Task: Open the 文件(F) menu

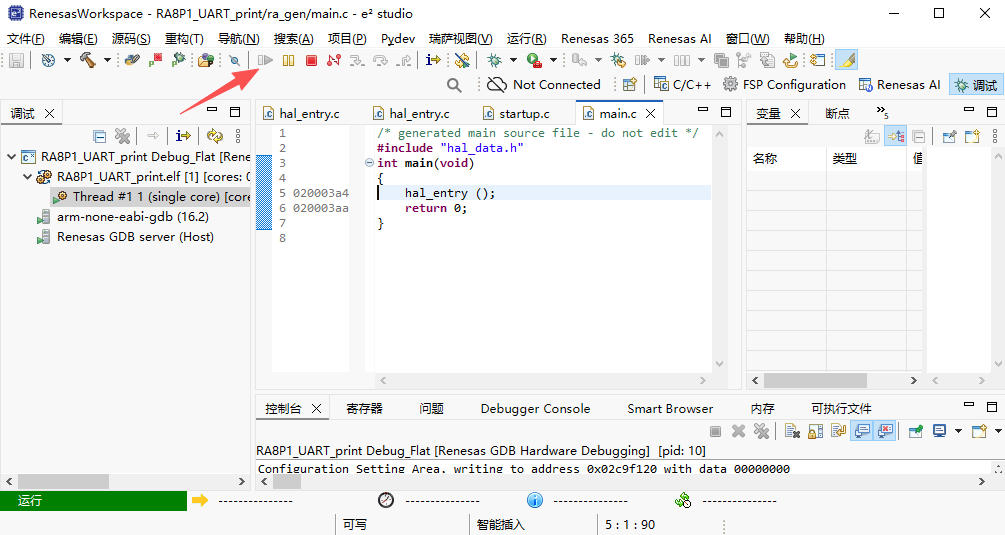Action: click(x=26, y=38)
